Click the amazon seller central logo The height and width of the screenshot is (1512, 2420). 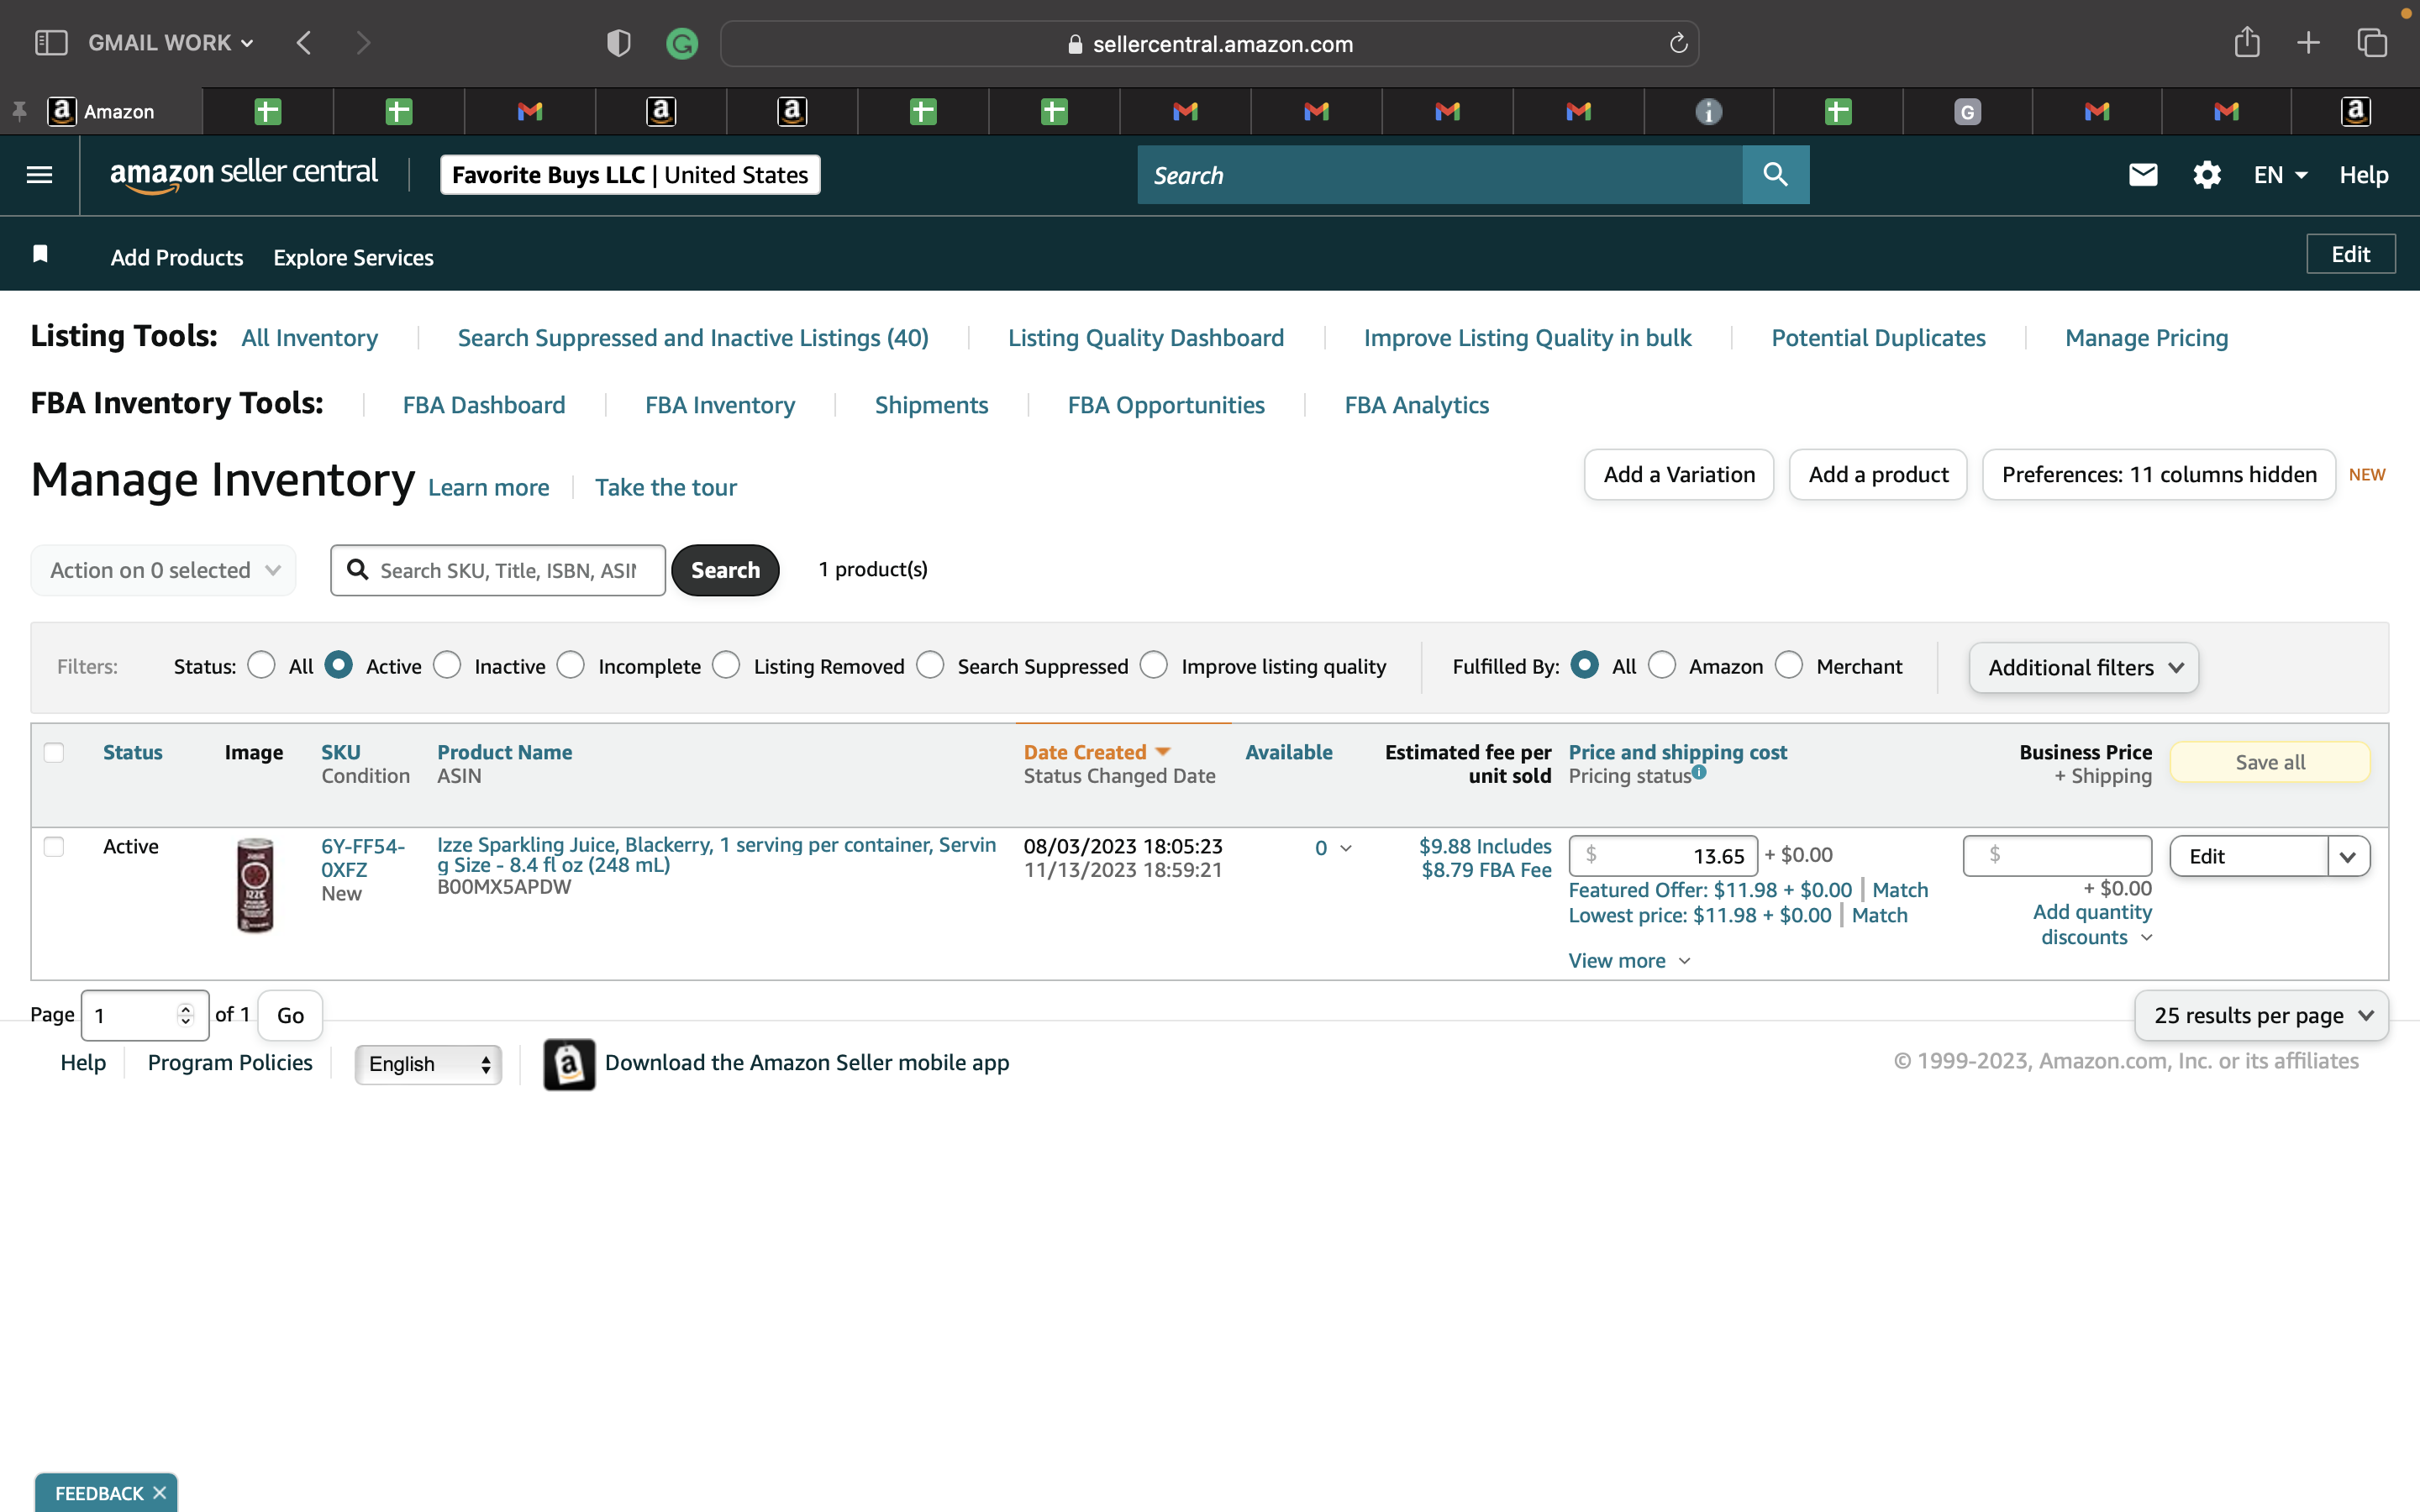pos(244,174)
